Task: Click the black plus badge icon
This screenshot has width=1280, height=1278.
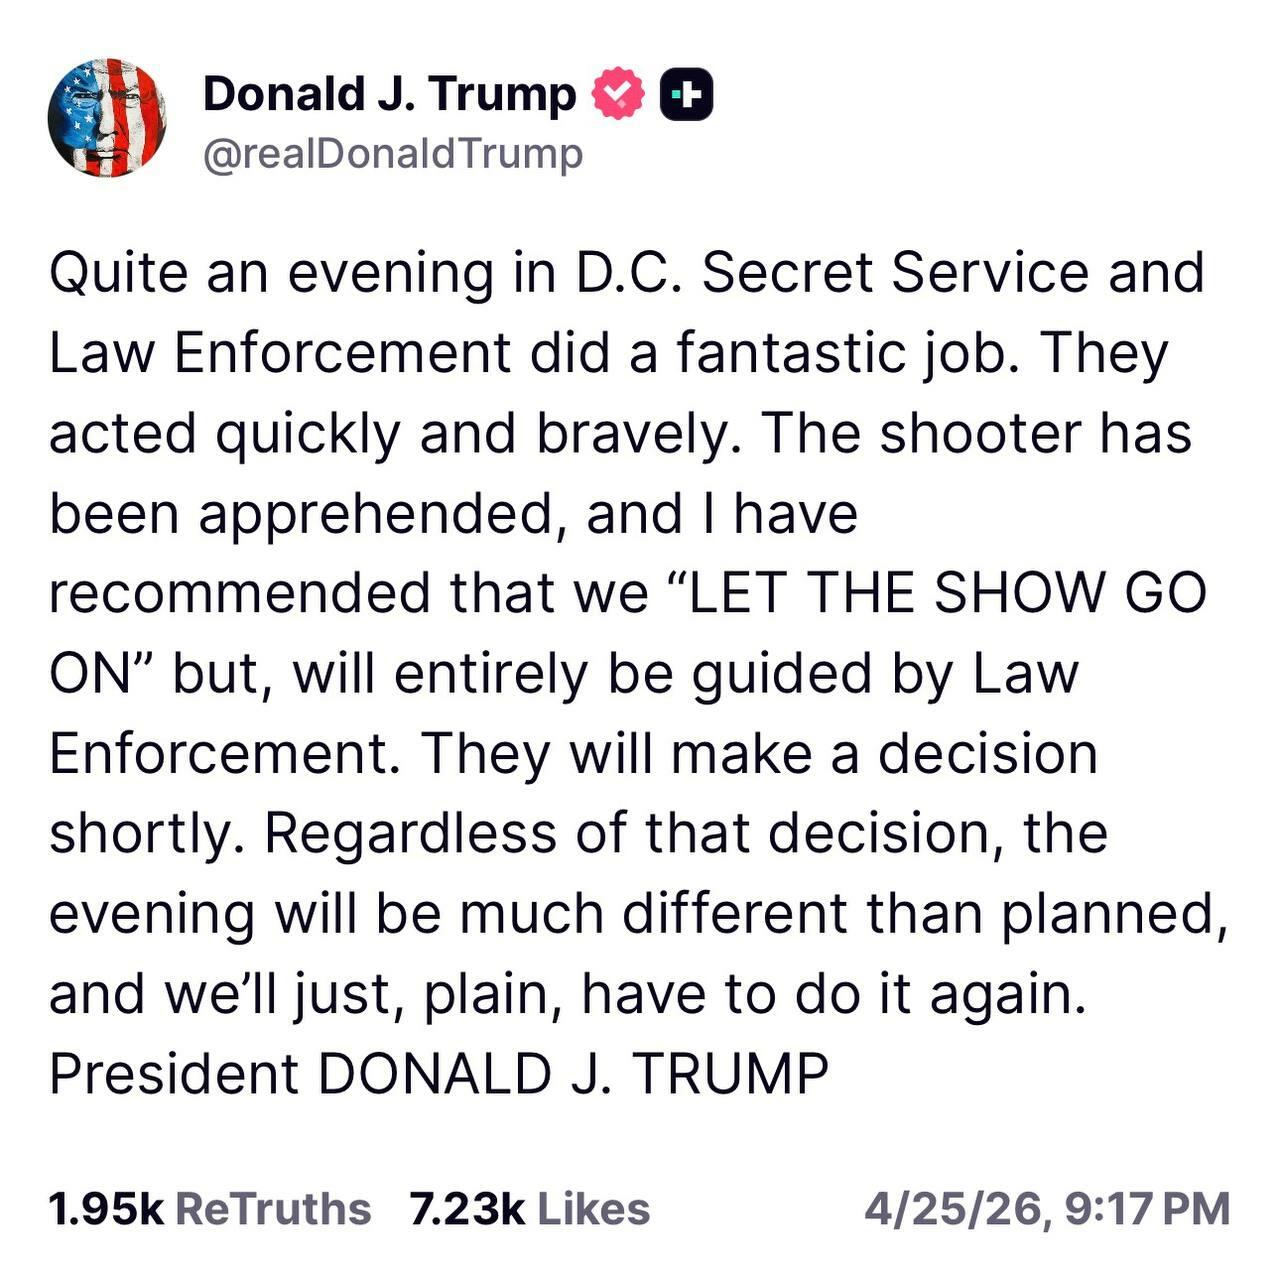Action: click(686, 94)
